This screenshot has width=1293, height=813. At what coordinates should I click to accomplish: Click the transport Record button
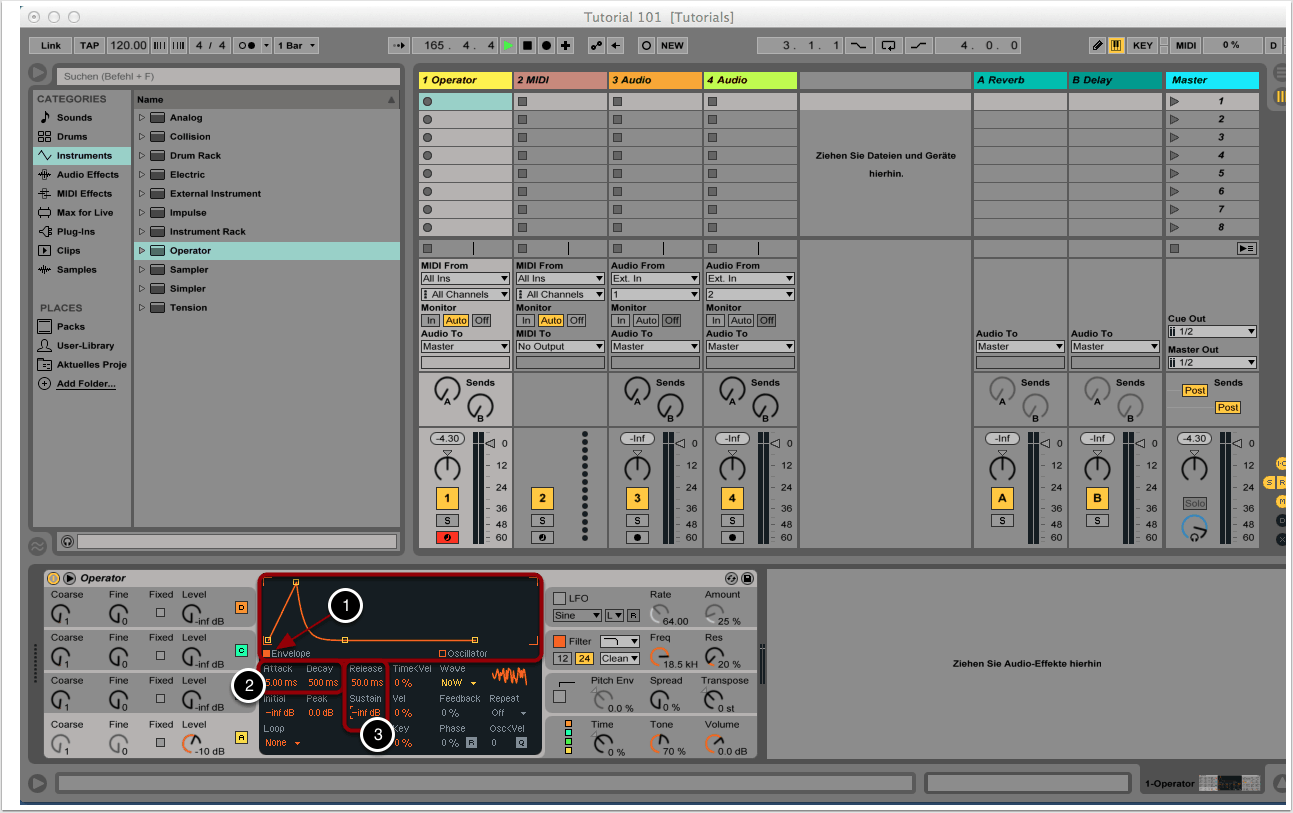click(x=546, y=45)
